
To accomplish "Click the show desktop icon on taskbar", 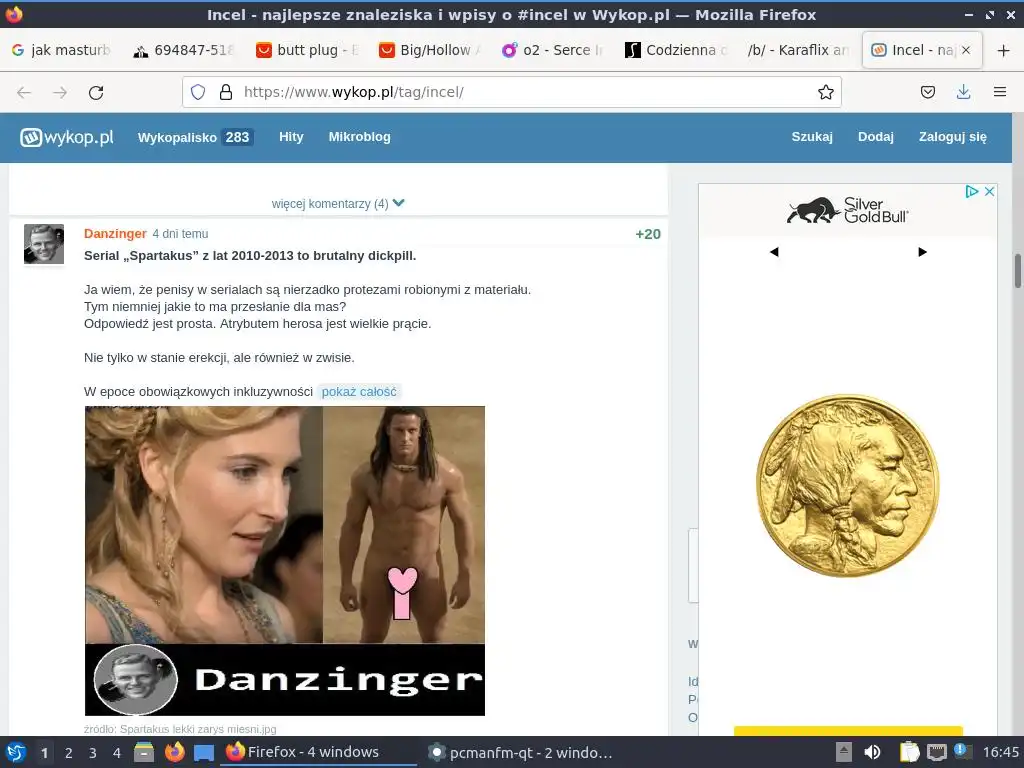I will point(204,753).
